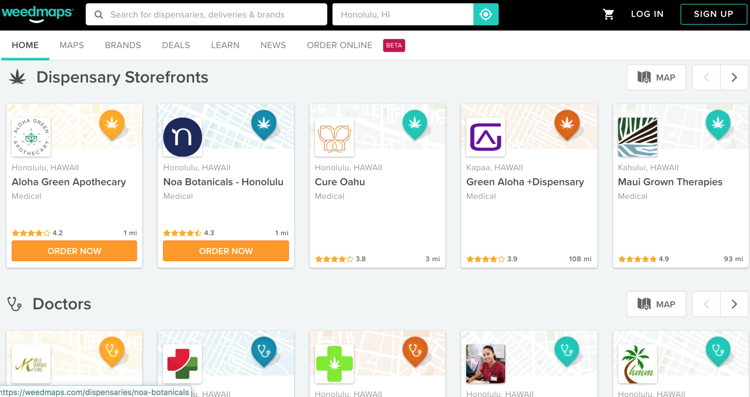Open the Aloha Green Apothecary logo
This screenshot has width=750, height=397.
pyautogui.click(x=31, y=137)
